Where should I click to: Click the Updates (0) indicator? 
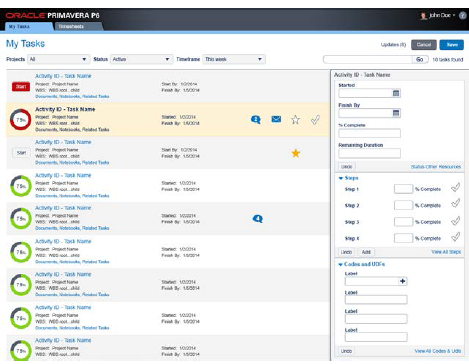(x=393, y=45)
